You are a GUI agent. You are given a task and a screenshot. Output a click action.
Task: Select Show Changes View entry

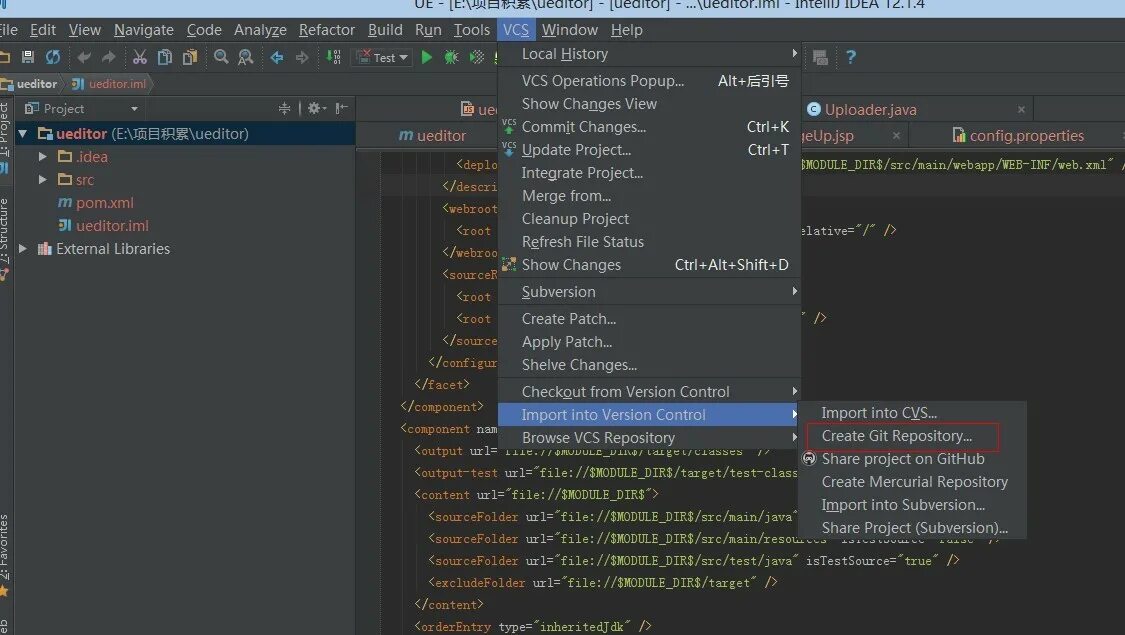(x=649, y=104)
